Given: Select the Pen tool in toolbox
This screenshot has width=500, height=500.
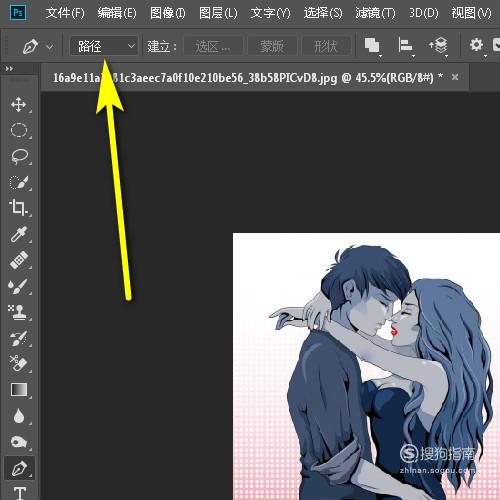Looking at the screenshot, I should coord(19,468).
